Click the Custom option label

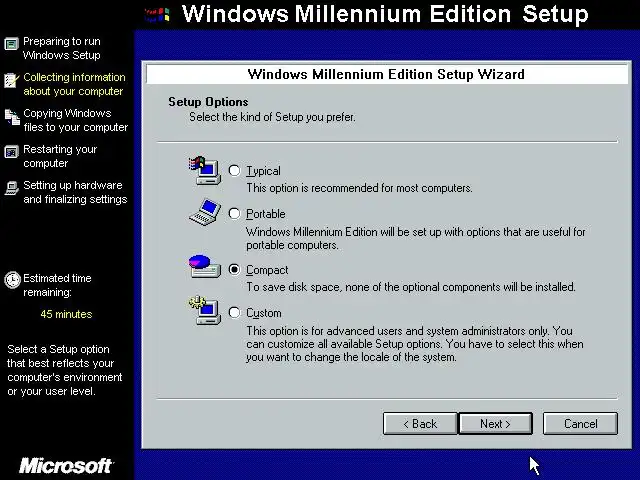click(264, 313)
